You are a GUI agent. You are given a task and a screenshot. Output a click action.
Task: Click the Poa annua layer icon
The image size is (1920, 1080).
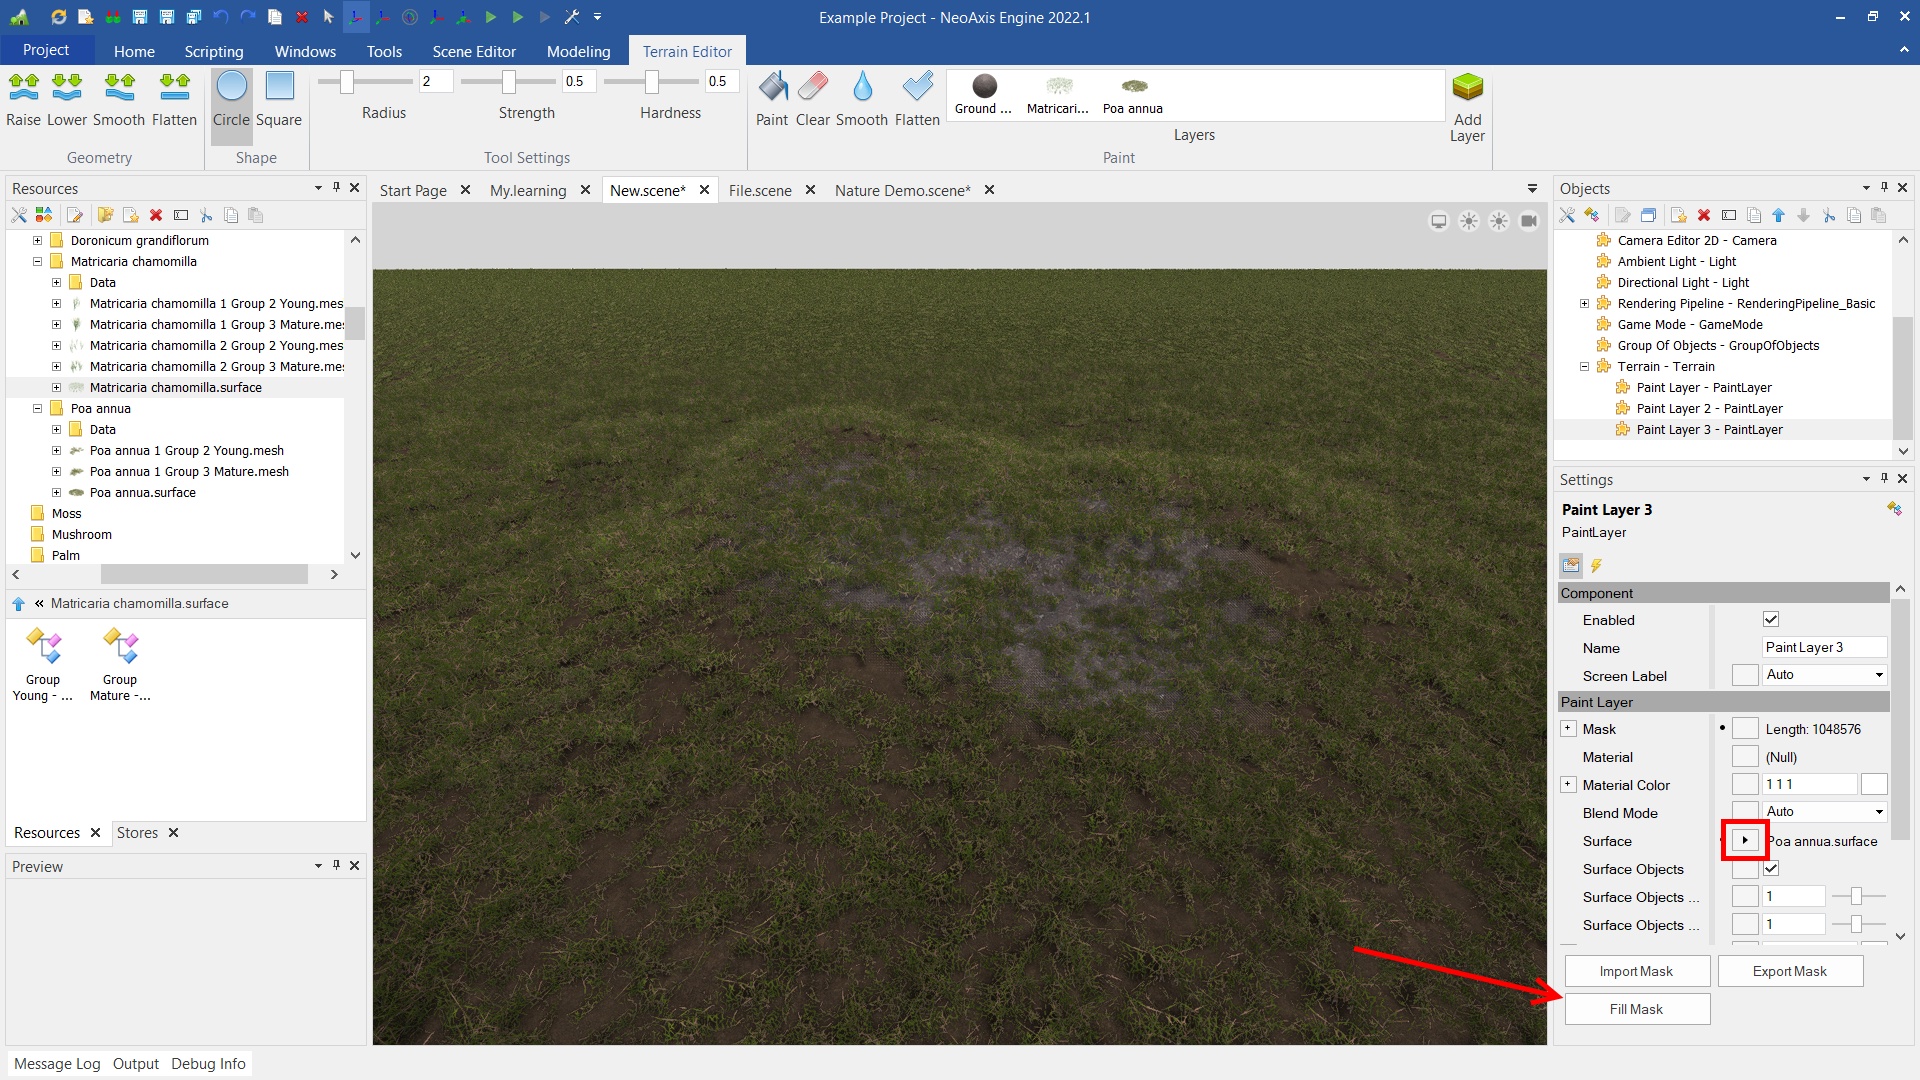[x=1133, y=87]
